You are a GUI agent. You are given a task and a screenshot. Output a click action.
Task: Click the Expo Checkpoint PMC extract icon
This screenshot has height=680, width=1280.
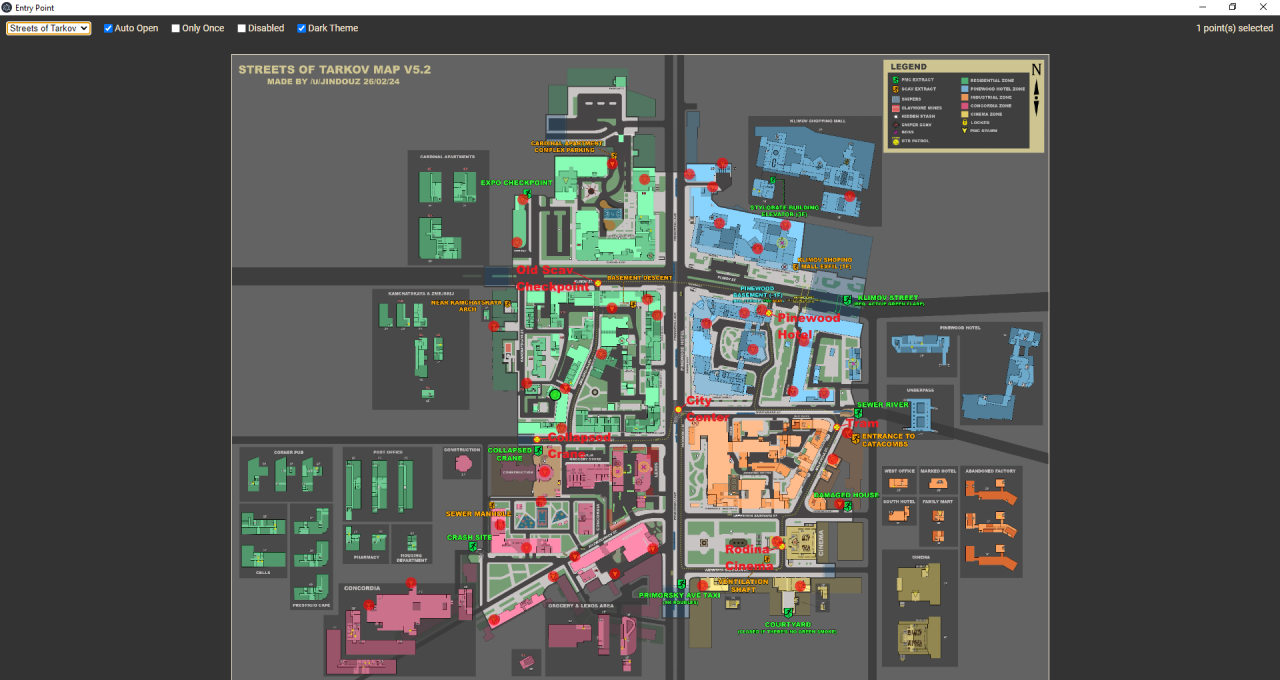pyautogui.click(x=526, y=194)
